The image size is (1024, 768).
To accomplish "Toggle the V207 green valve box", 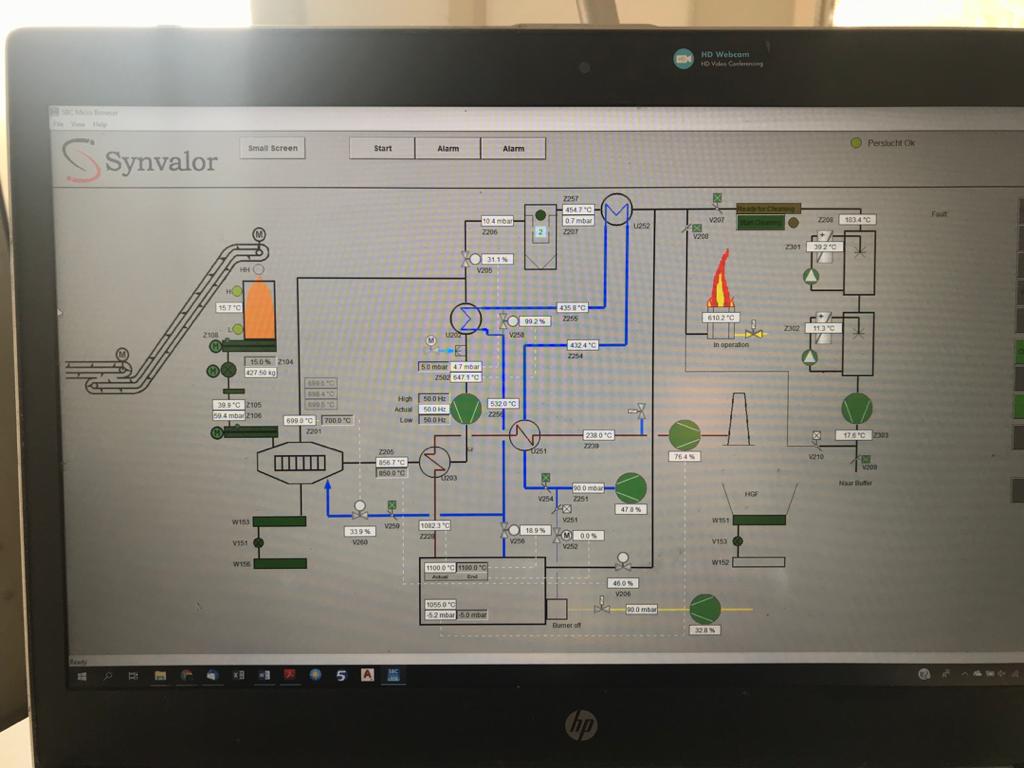I will [x=717, y=198].
